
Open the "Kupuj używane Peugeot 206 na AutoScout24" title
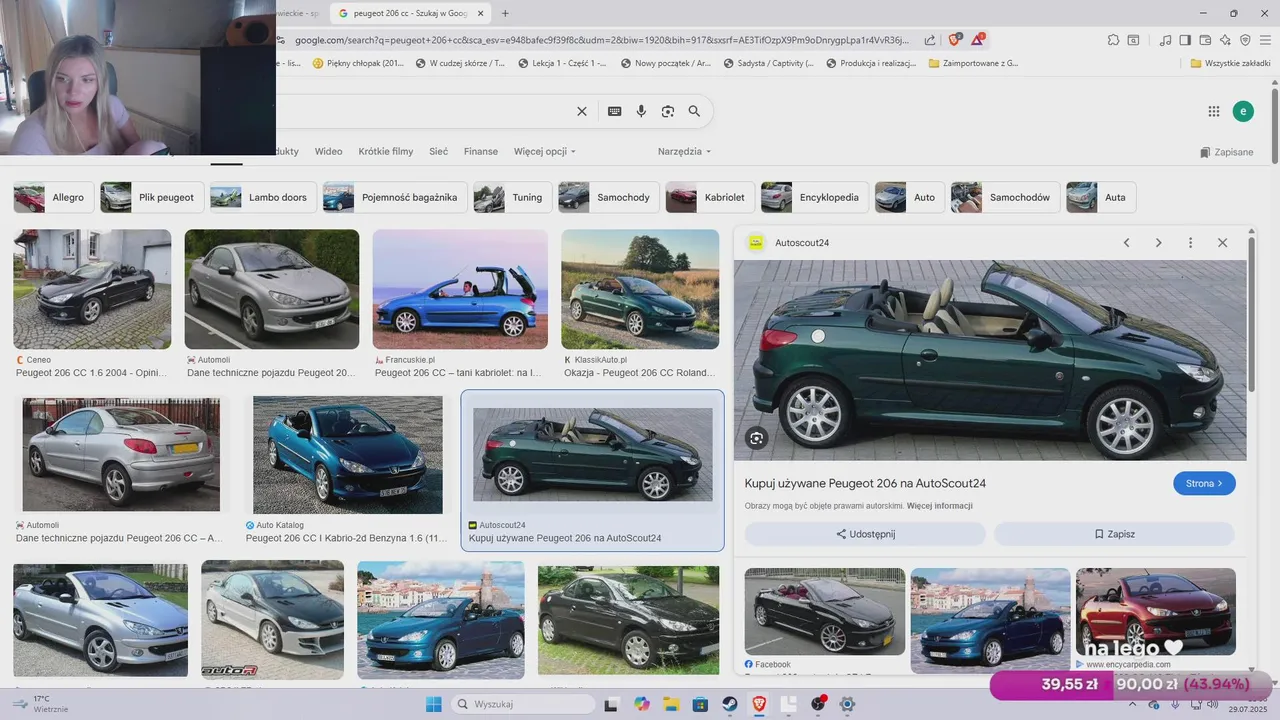865,483
